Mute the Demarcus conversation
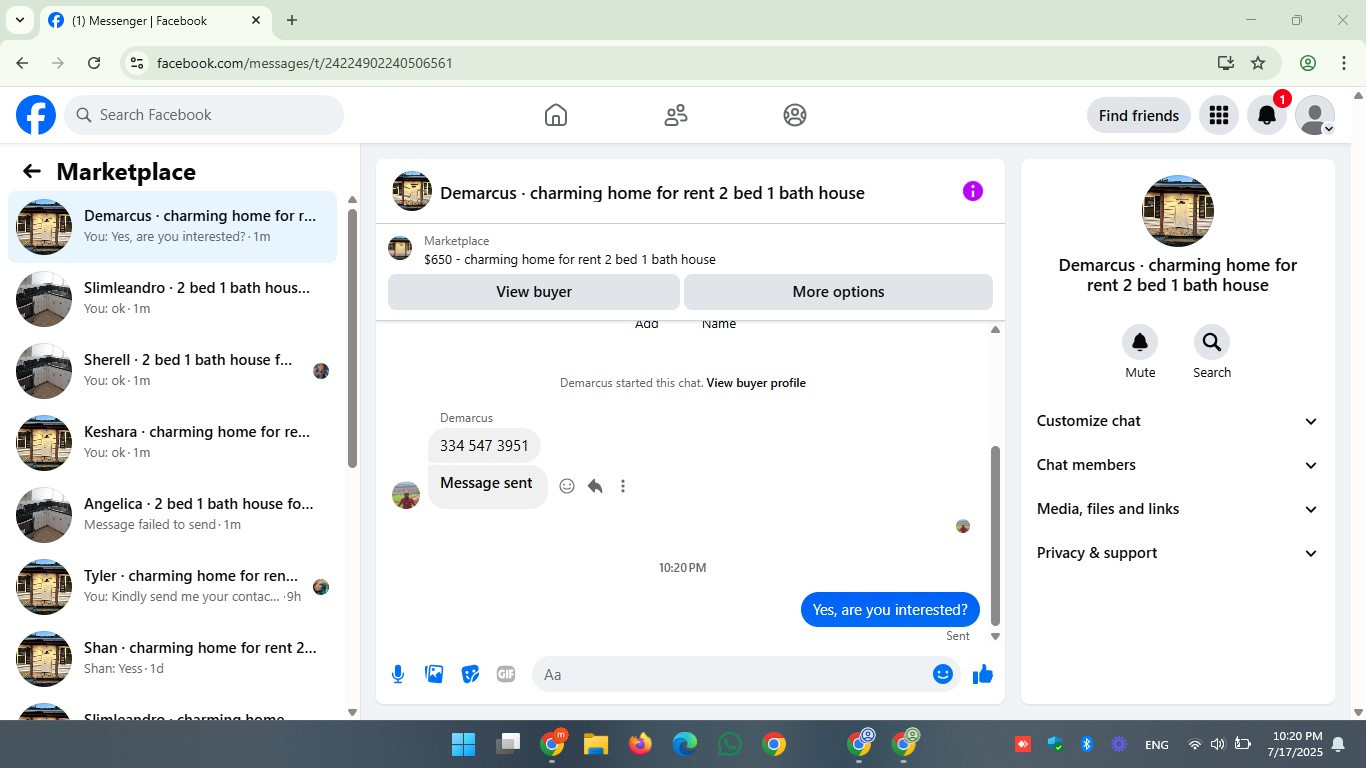The height and width of the screenshot is (768, 1366). click(x=1140, y=343)
